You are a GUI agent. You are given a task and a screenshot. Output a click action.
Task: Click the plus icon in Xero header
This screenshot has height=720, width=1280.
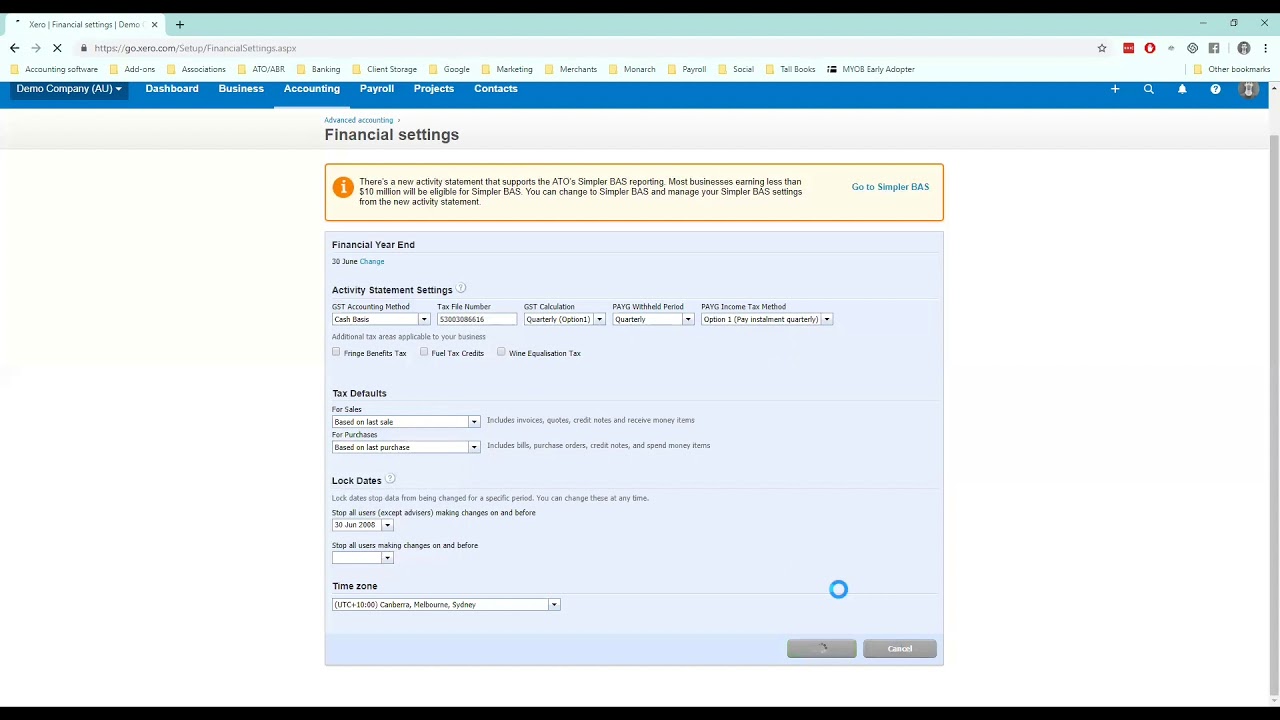tap(1115, 89)
